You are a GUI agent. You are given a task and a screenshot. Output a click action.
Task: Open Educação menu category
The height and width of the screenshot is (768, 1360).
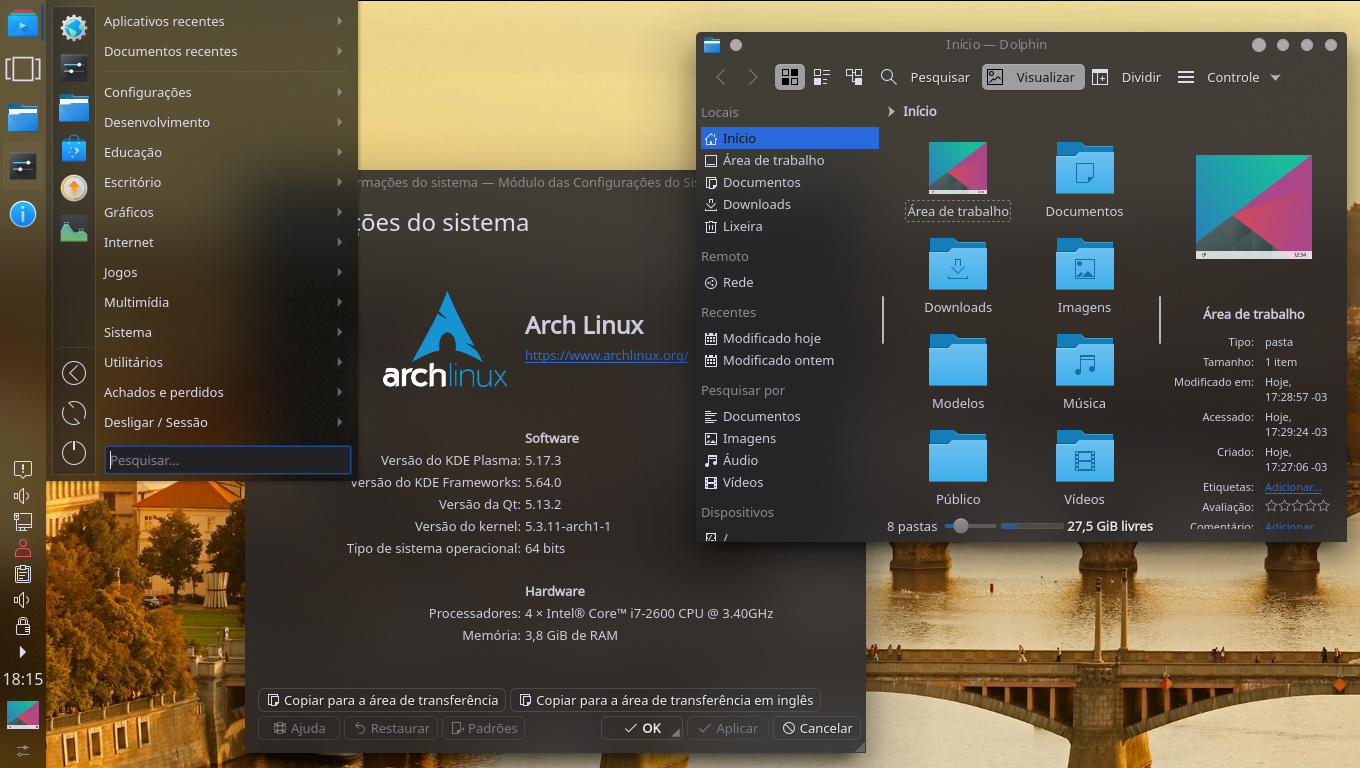225,152
